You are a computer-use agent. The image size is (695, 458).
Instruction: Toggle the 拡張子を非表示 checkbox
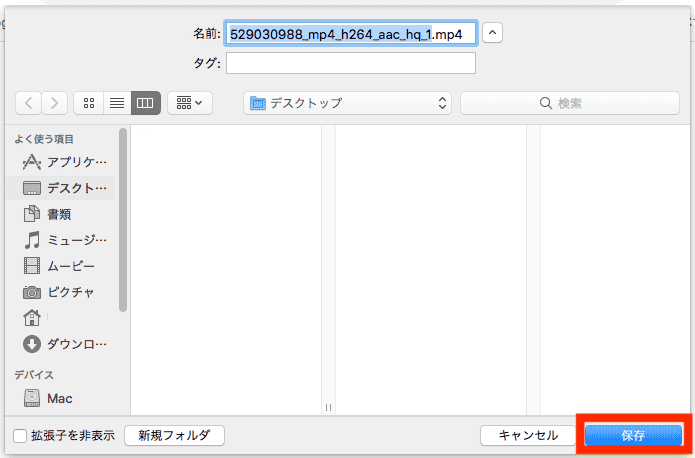coord(20,435)
